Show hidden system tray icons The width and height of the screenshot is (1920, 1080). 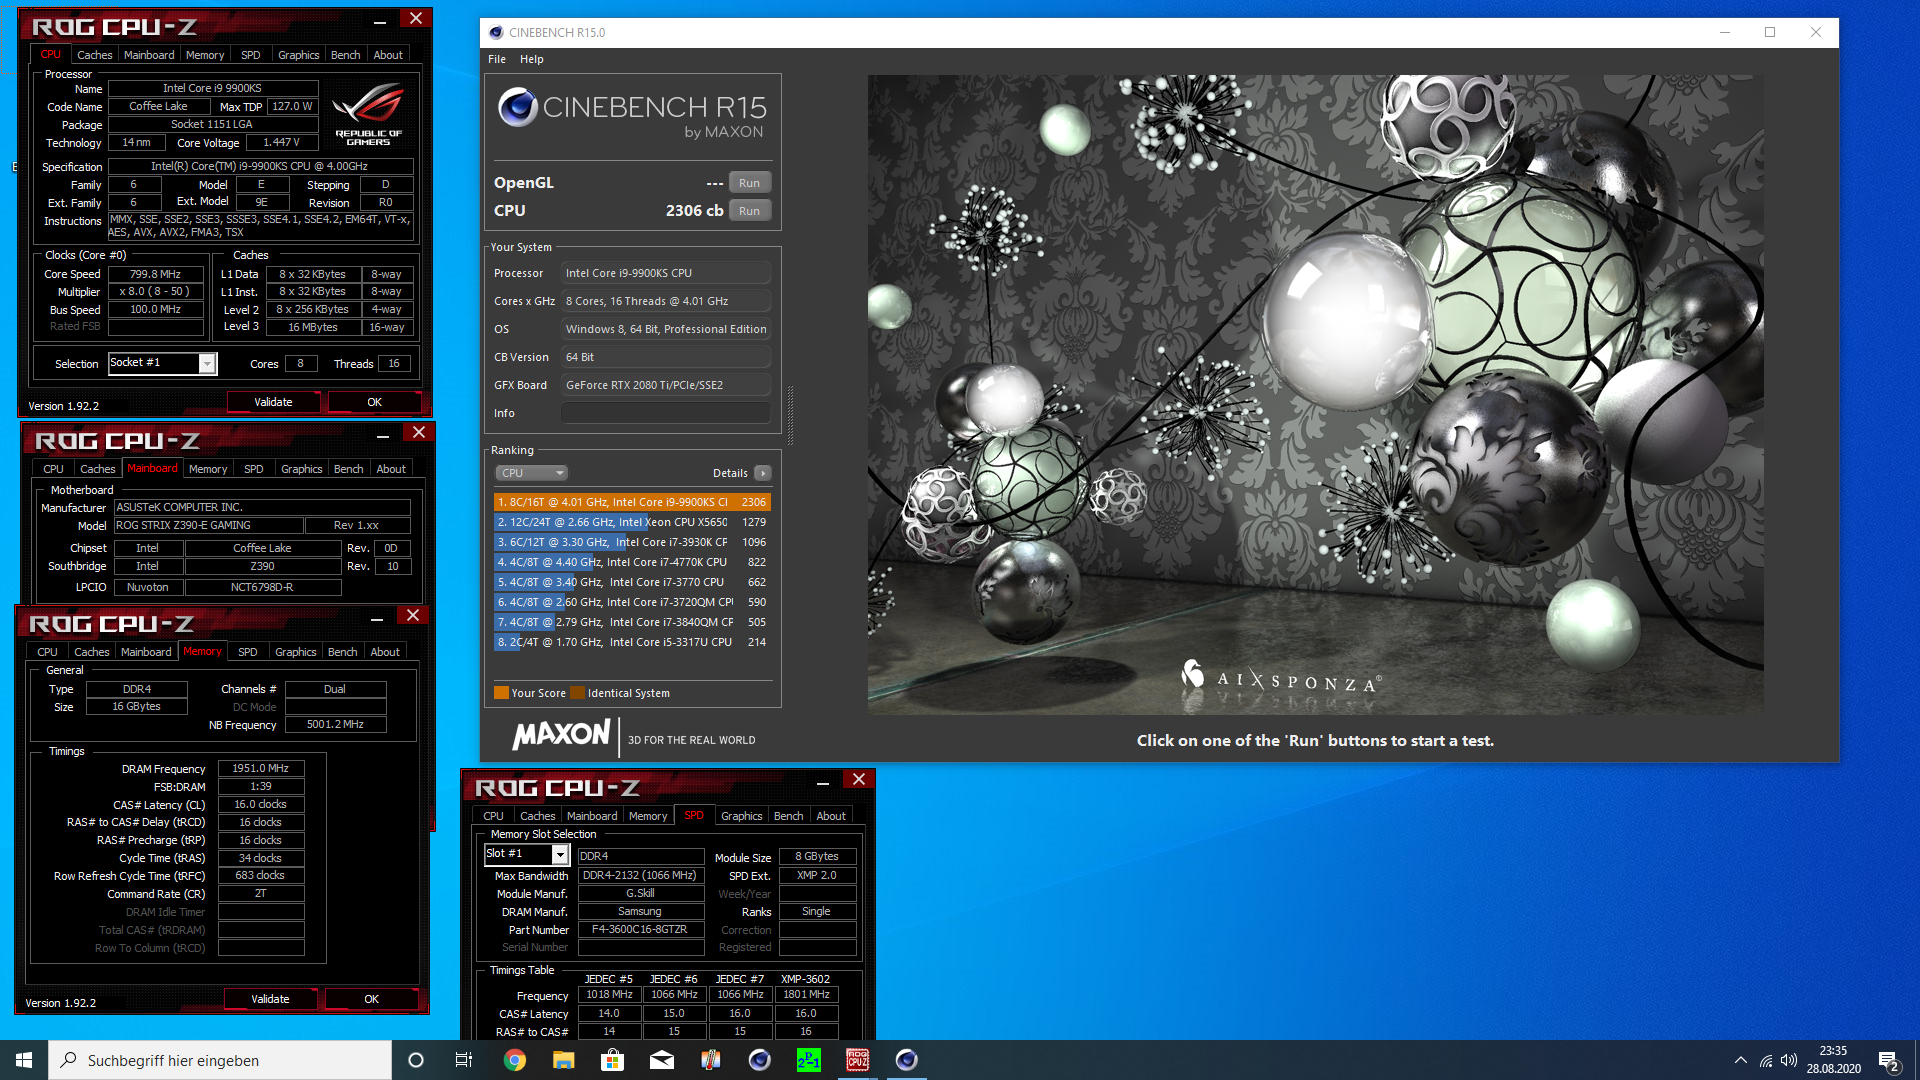point(1741,1060)
